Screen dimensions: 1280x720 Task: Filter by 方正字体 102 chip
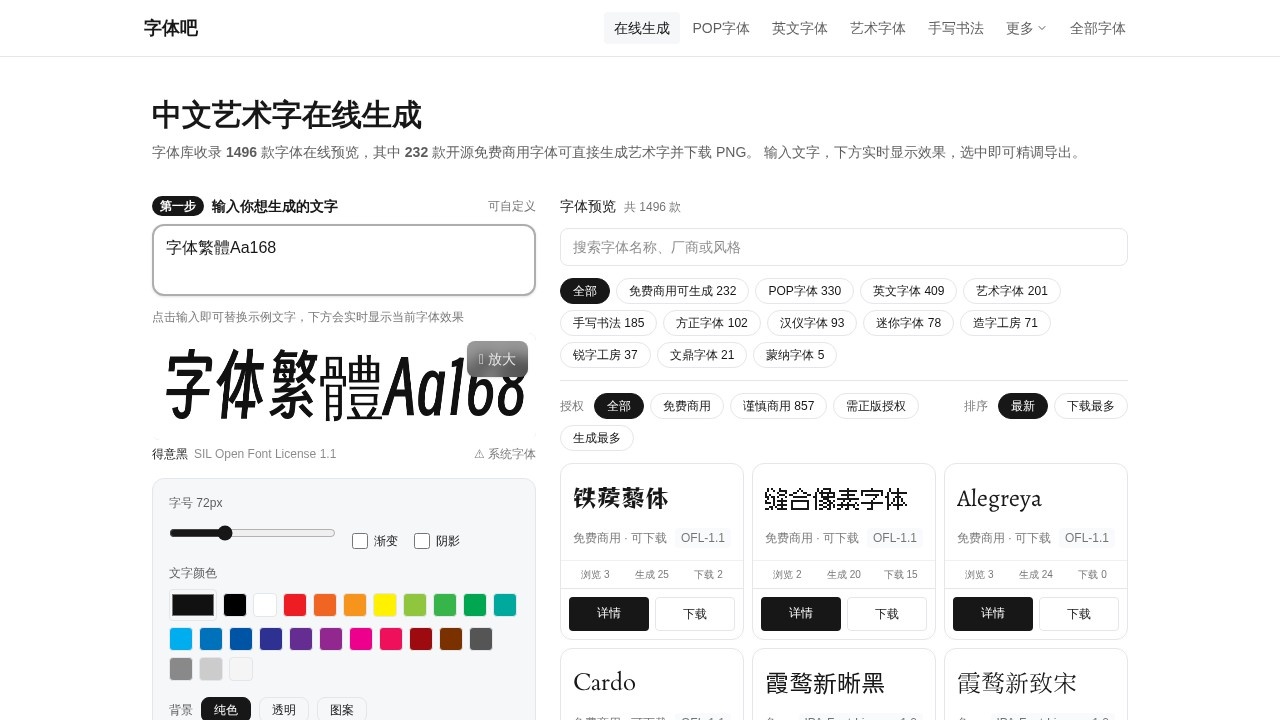[712, 323]
